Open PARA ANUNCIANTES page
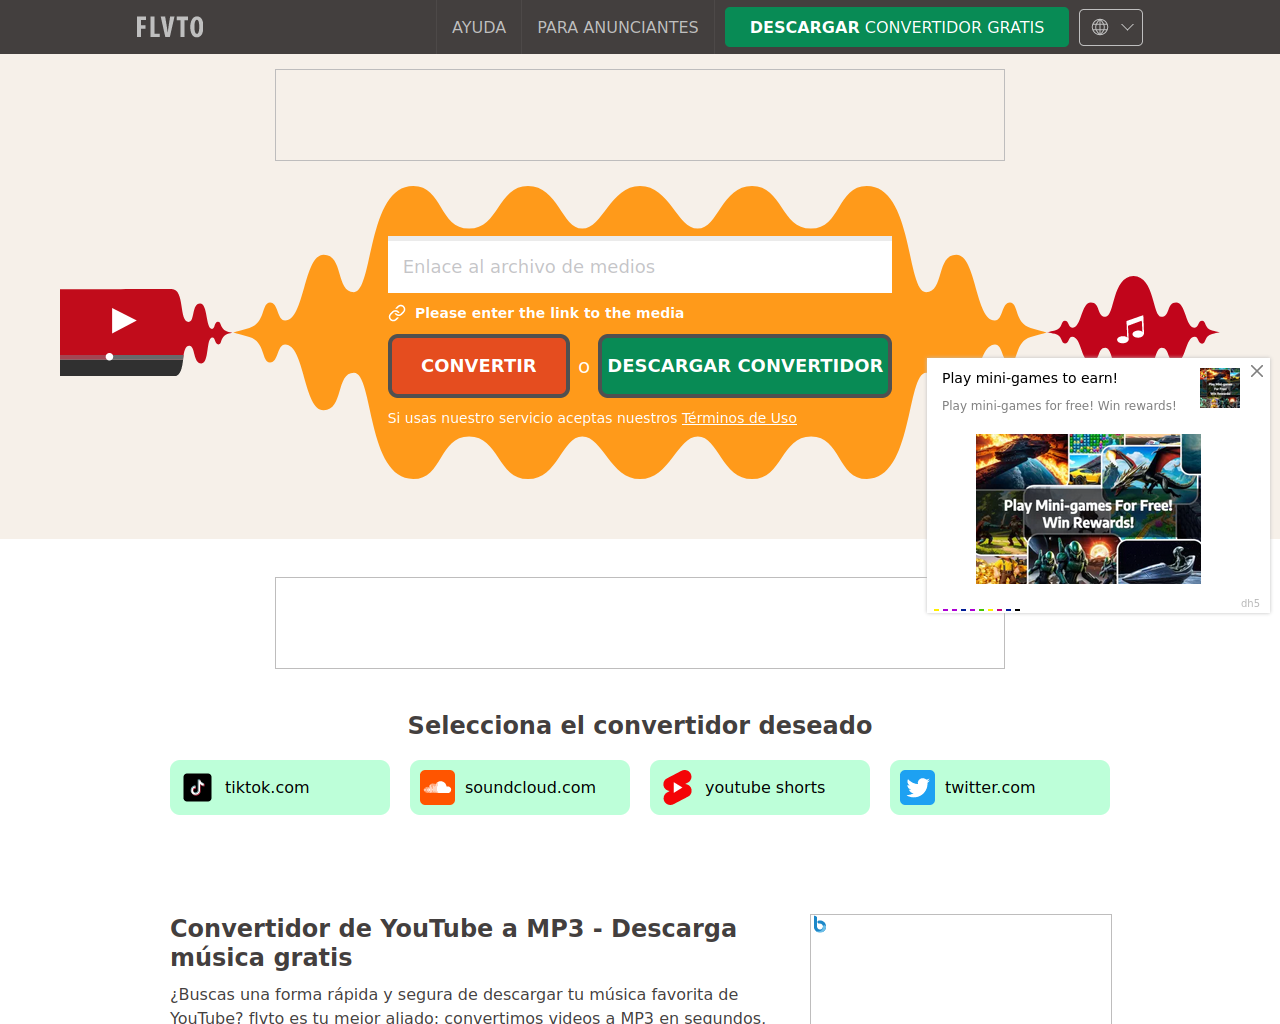This screenshot has width=1280, height=1024. click(x=618, y=27)
